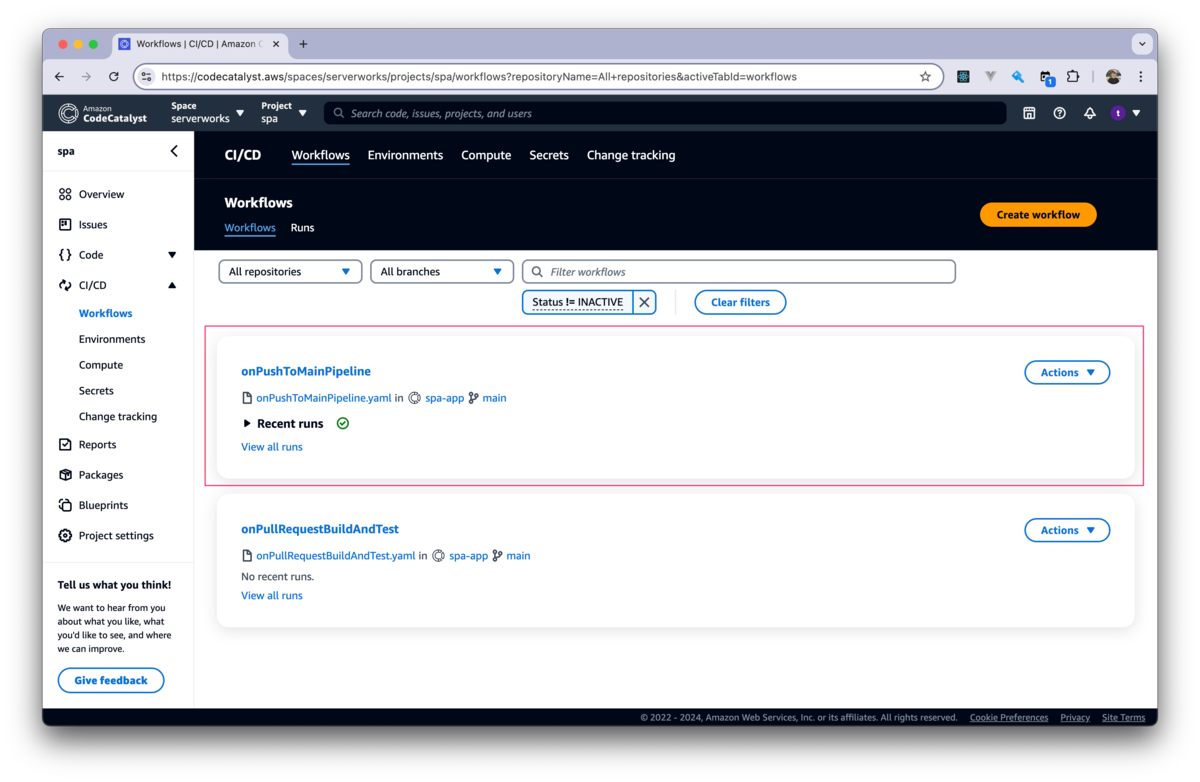Image resolution: width=1200 pixels, height=782 pixels.
Task: Click browser forward arrow
Action: point(86,76)
